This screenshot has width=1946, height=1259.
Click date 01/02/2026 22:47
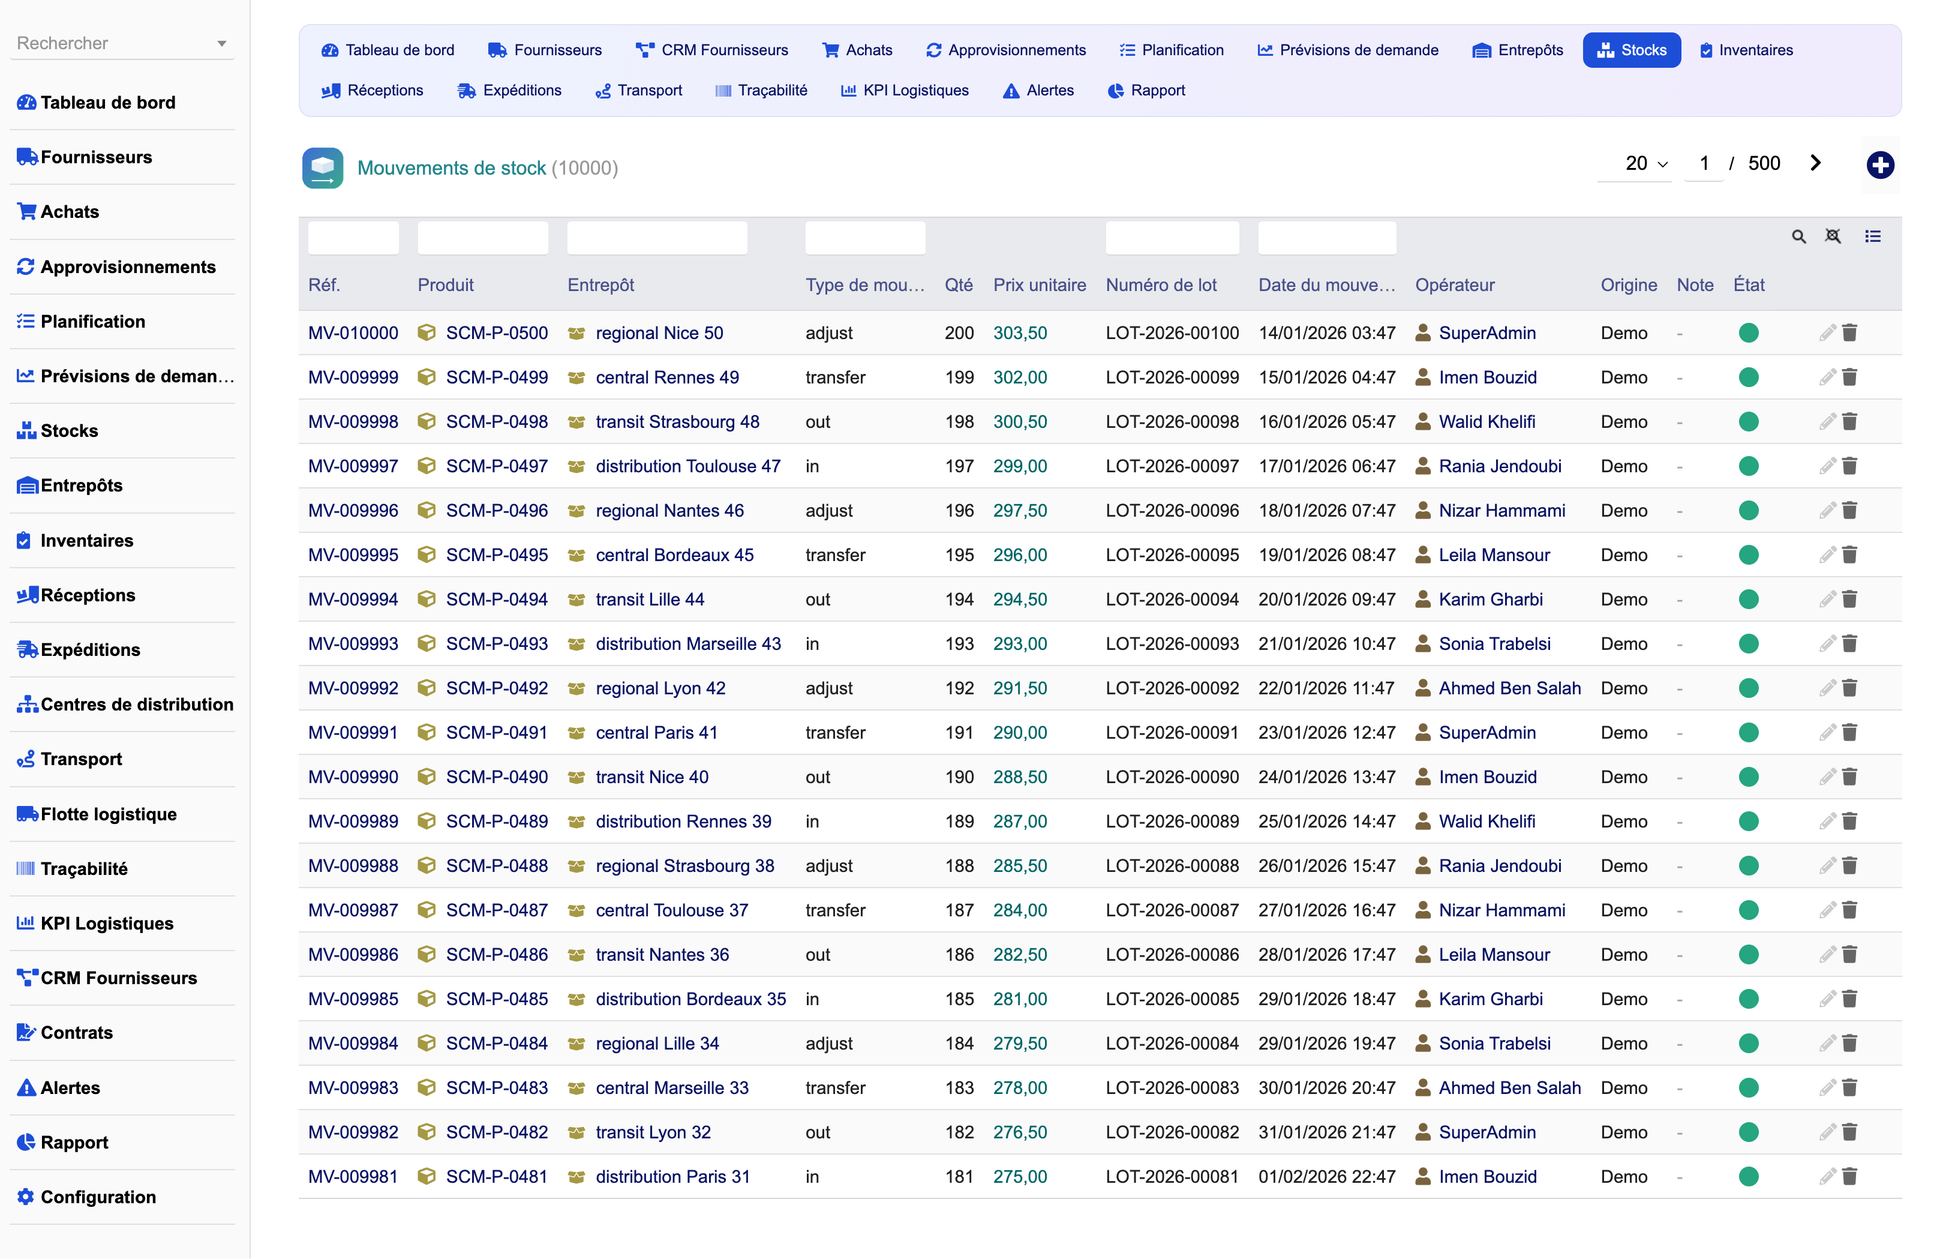[1327, 1177]
